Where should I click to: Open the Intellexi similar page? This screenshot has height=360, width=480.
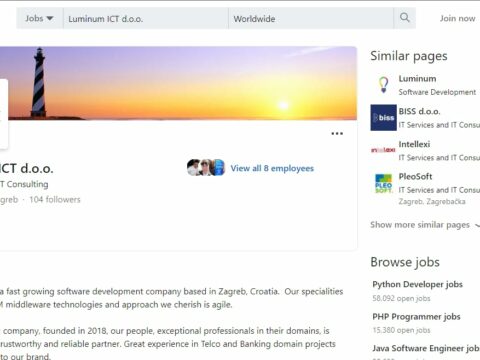coord(414,144)
